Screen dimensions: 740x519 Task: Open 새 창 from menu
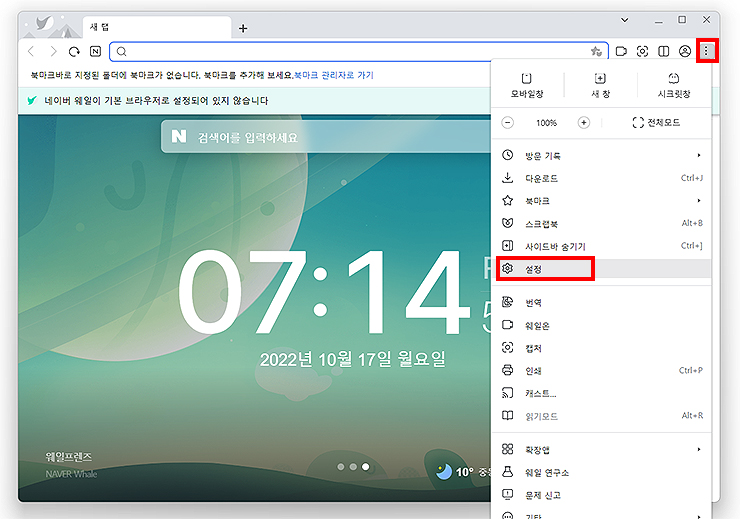tap(600, 85)
